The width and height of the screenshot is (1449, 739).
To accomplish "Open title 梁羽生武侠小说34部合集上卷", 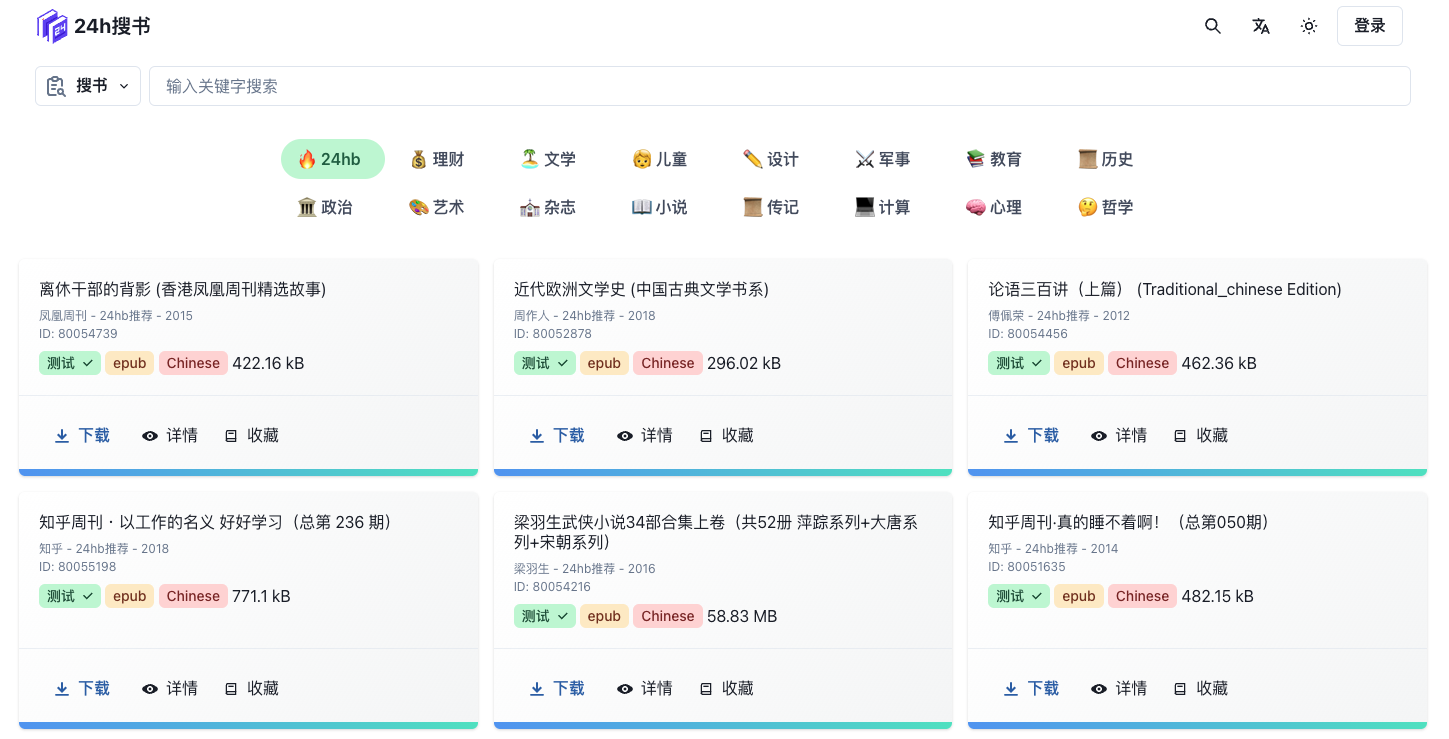I will click(x=716, y=532).
